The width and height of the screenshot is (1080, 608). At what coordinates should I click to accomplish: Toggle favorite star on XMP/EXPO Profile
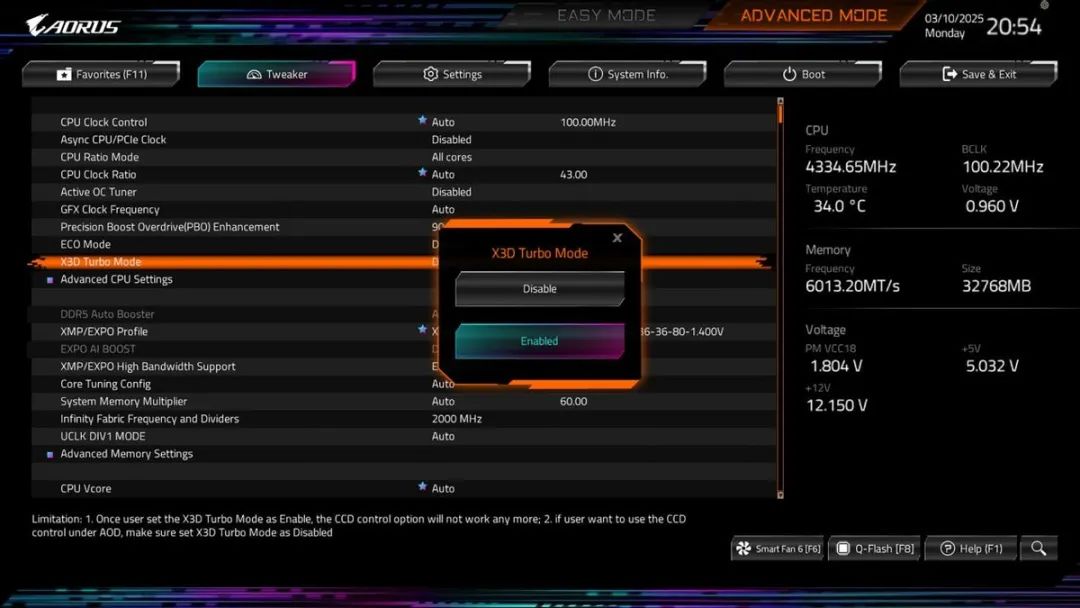pos(422,330)
